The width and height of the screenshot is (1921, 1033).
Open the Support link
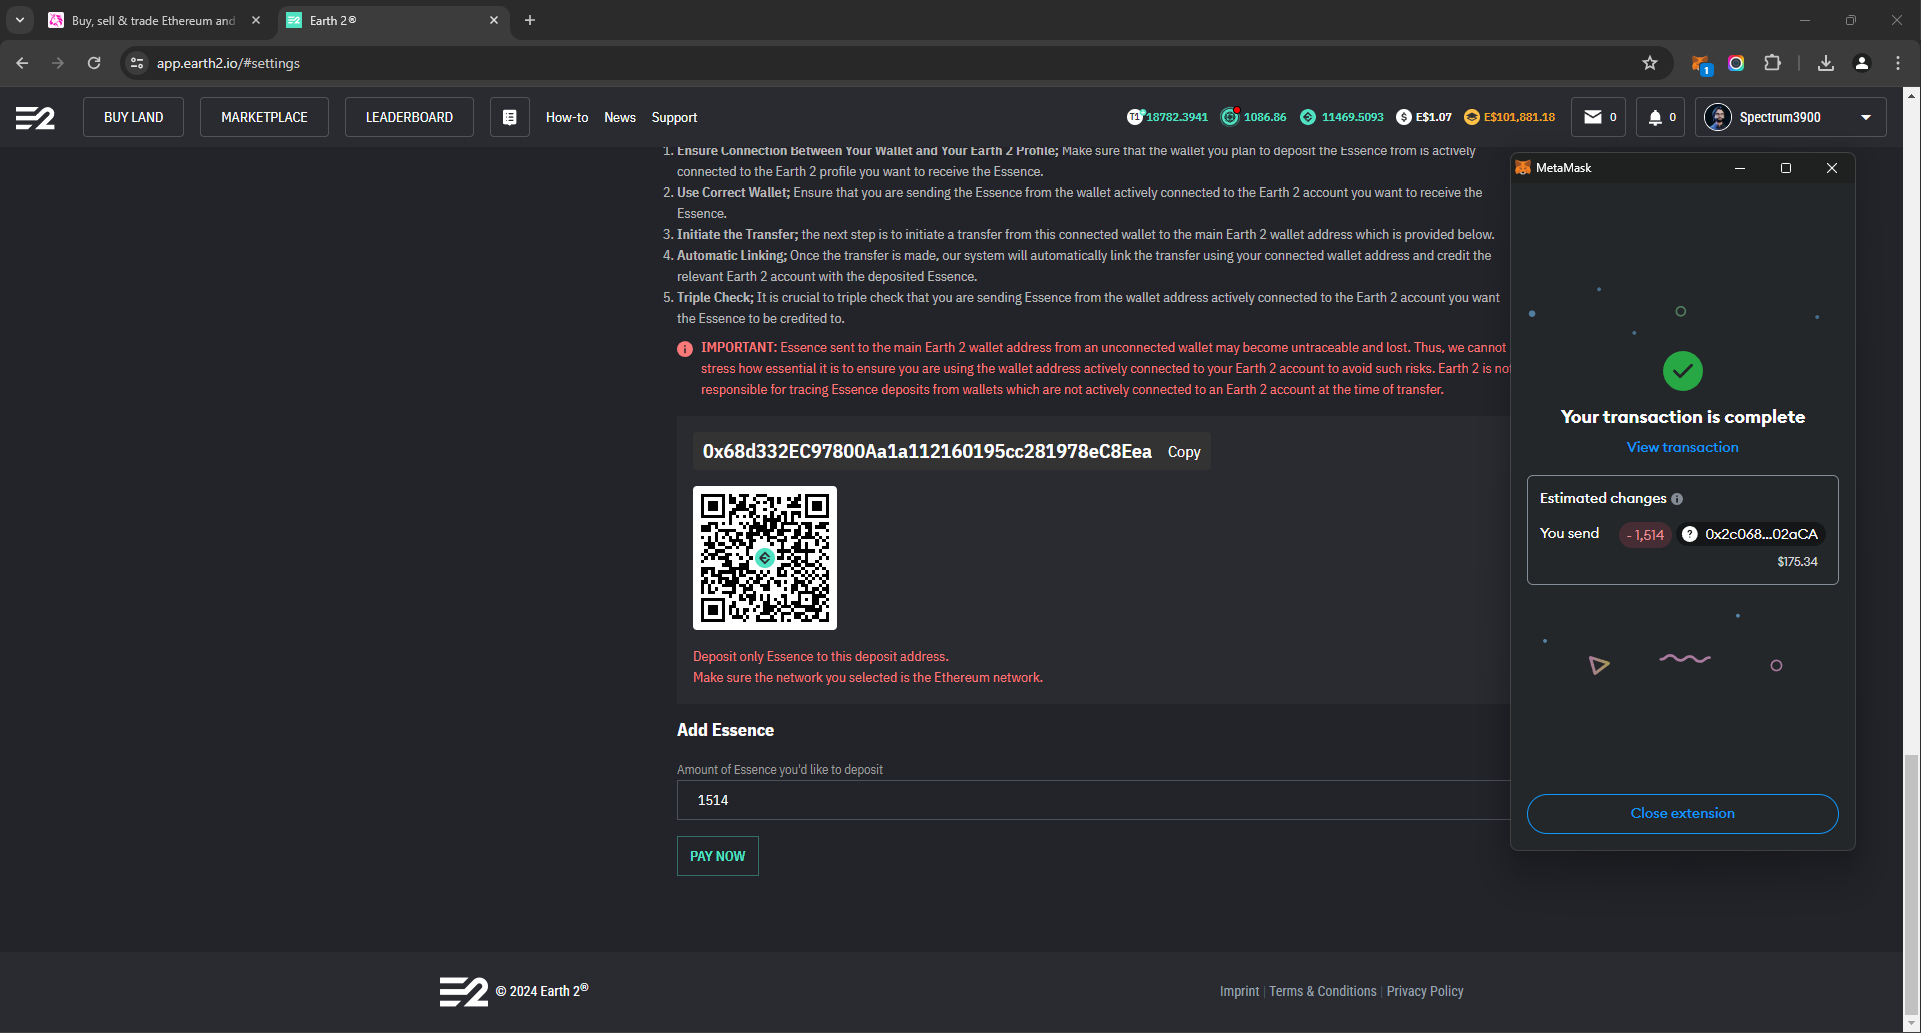tap(674, 117)
